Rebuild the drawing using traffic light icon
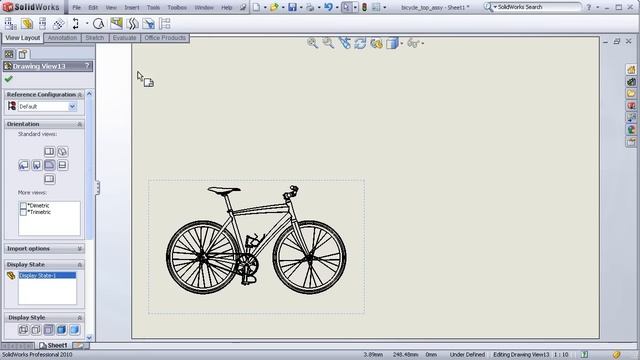 pyautogui.click(x=364, y=7)
